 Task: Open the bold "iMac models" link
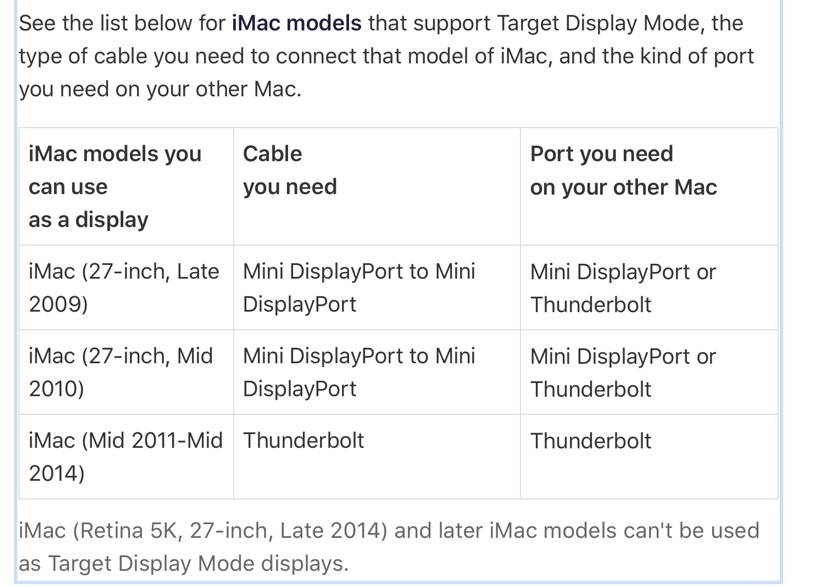(296, 23)
